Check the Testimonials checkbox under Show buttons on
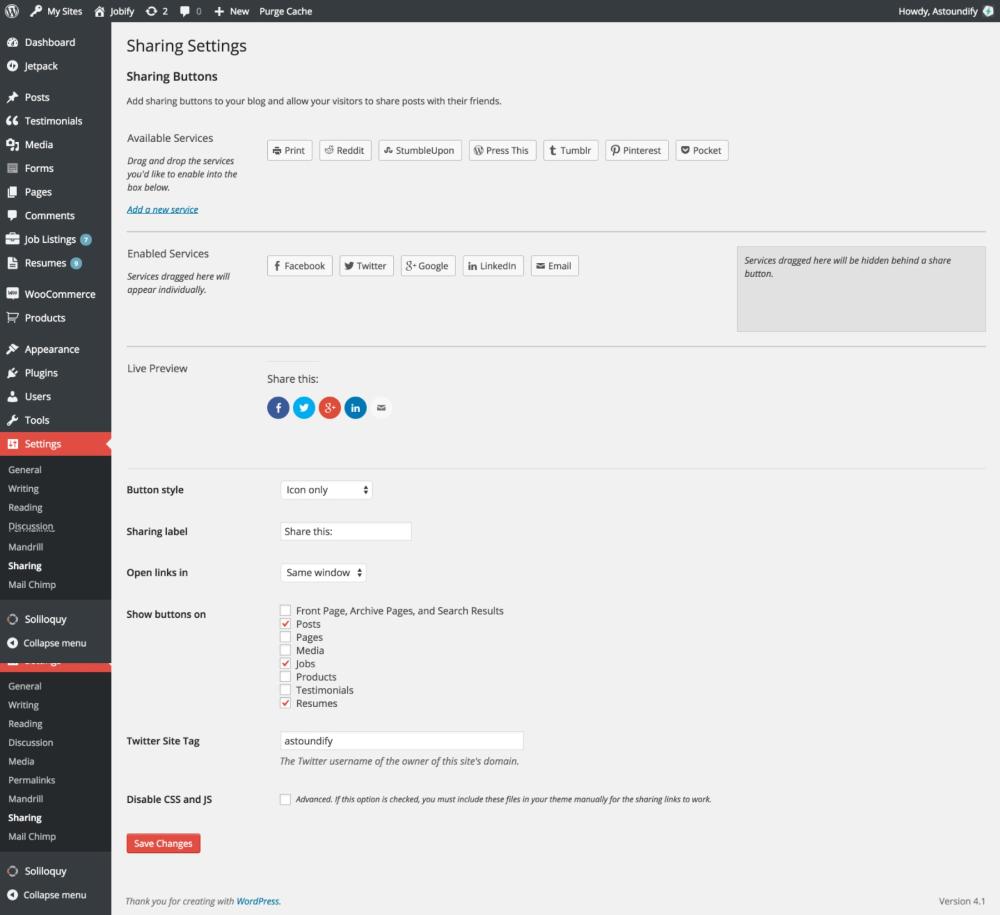The width and height of the screenshot is (1000, 915). tap(285, 690)
